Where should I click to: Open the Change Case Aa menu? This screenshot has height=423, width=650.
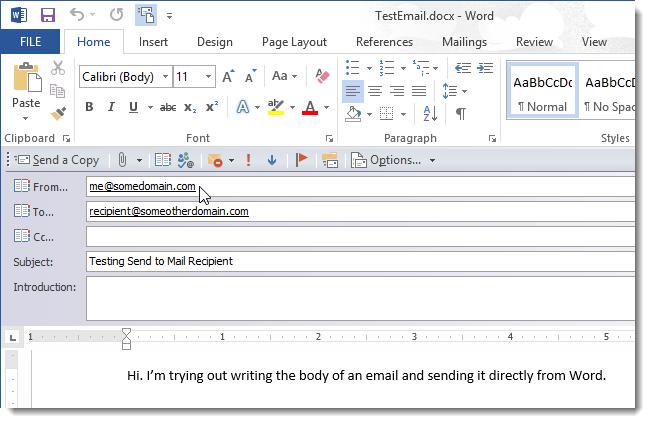tap(284, 76)
